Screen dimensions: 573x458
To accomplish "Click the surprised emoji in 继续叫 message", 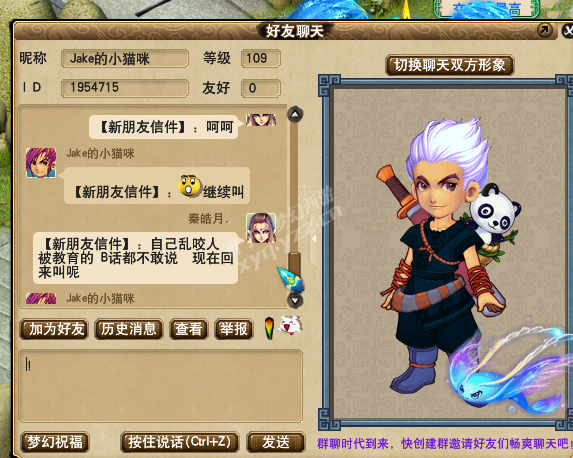I will click(190, 186).
